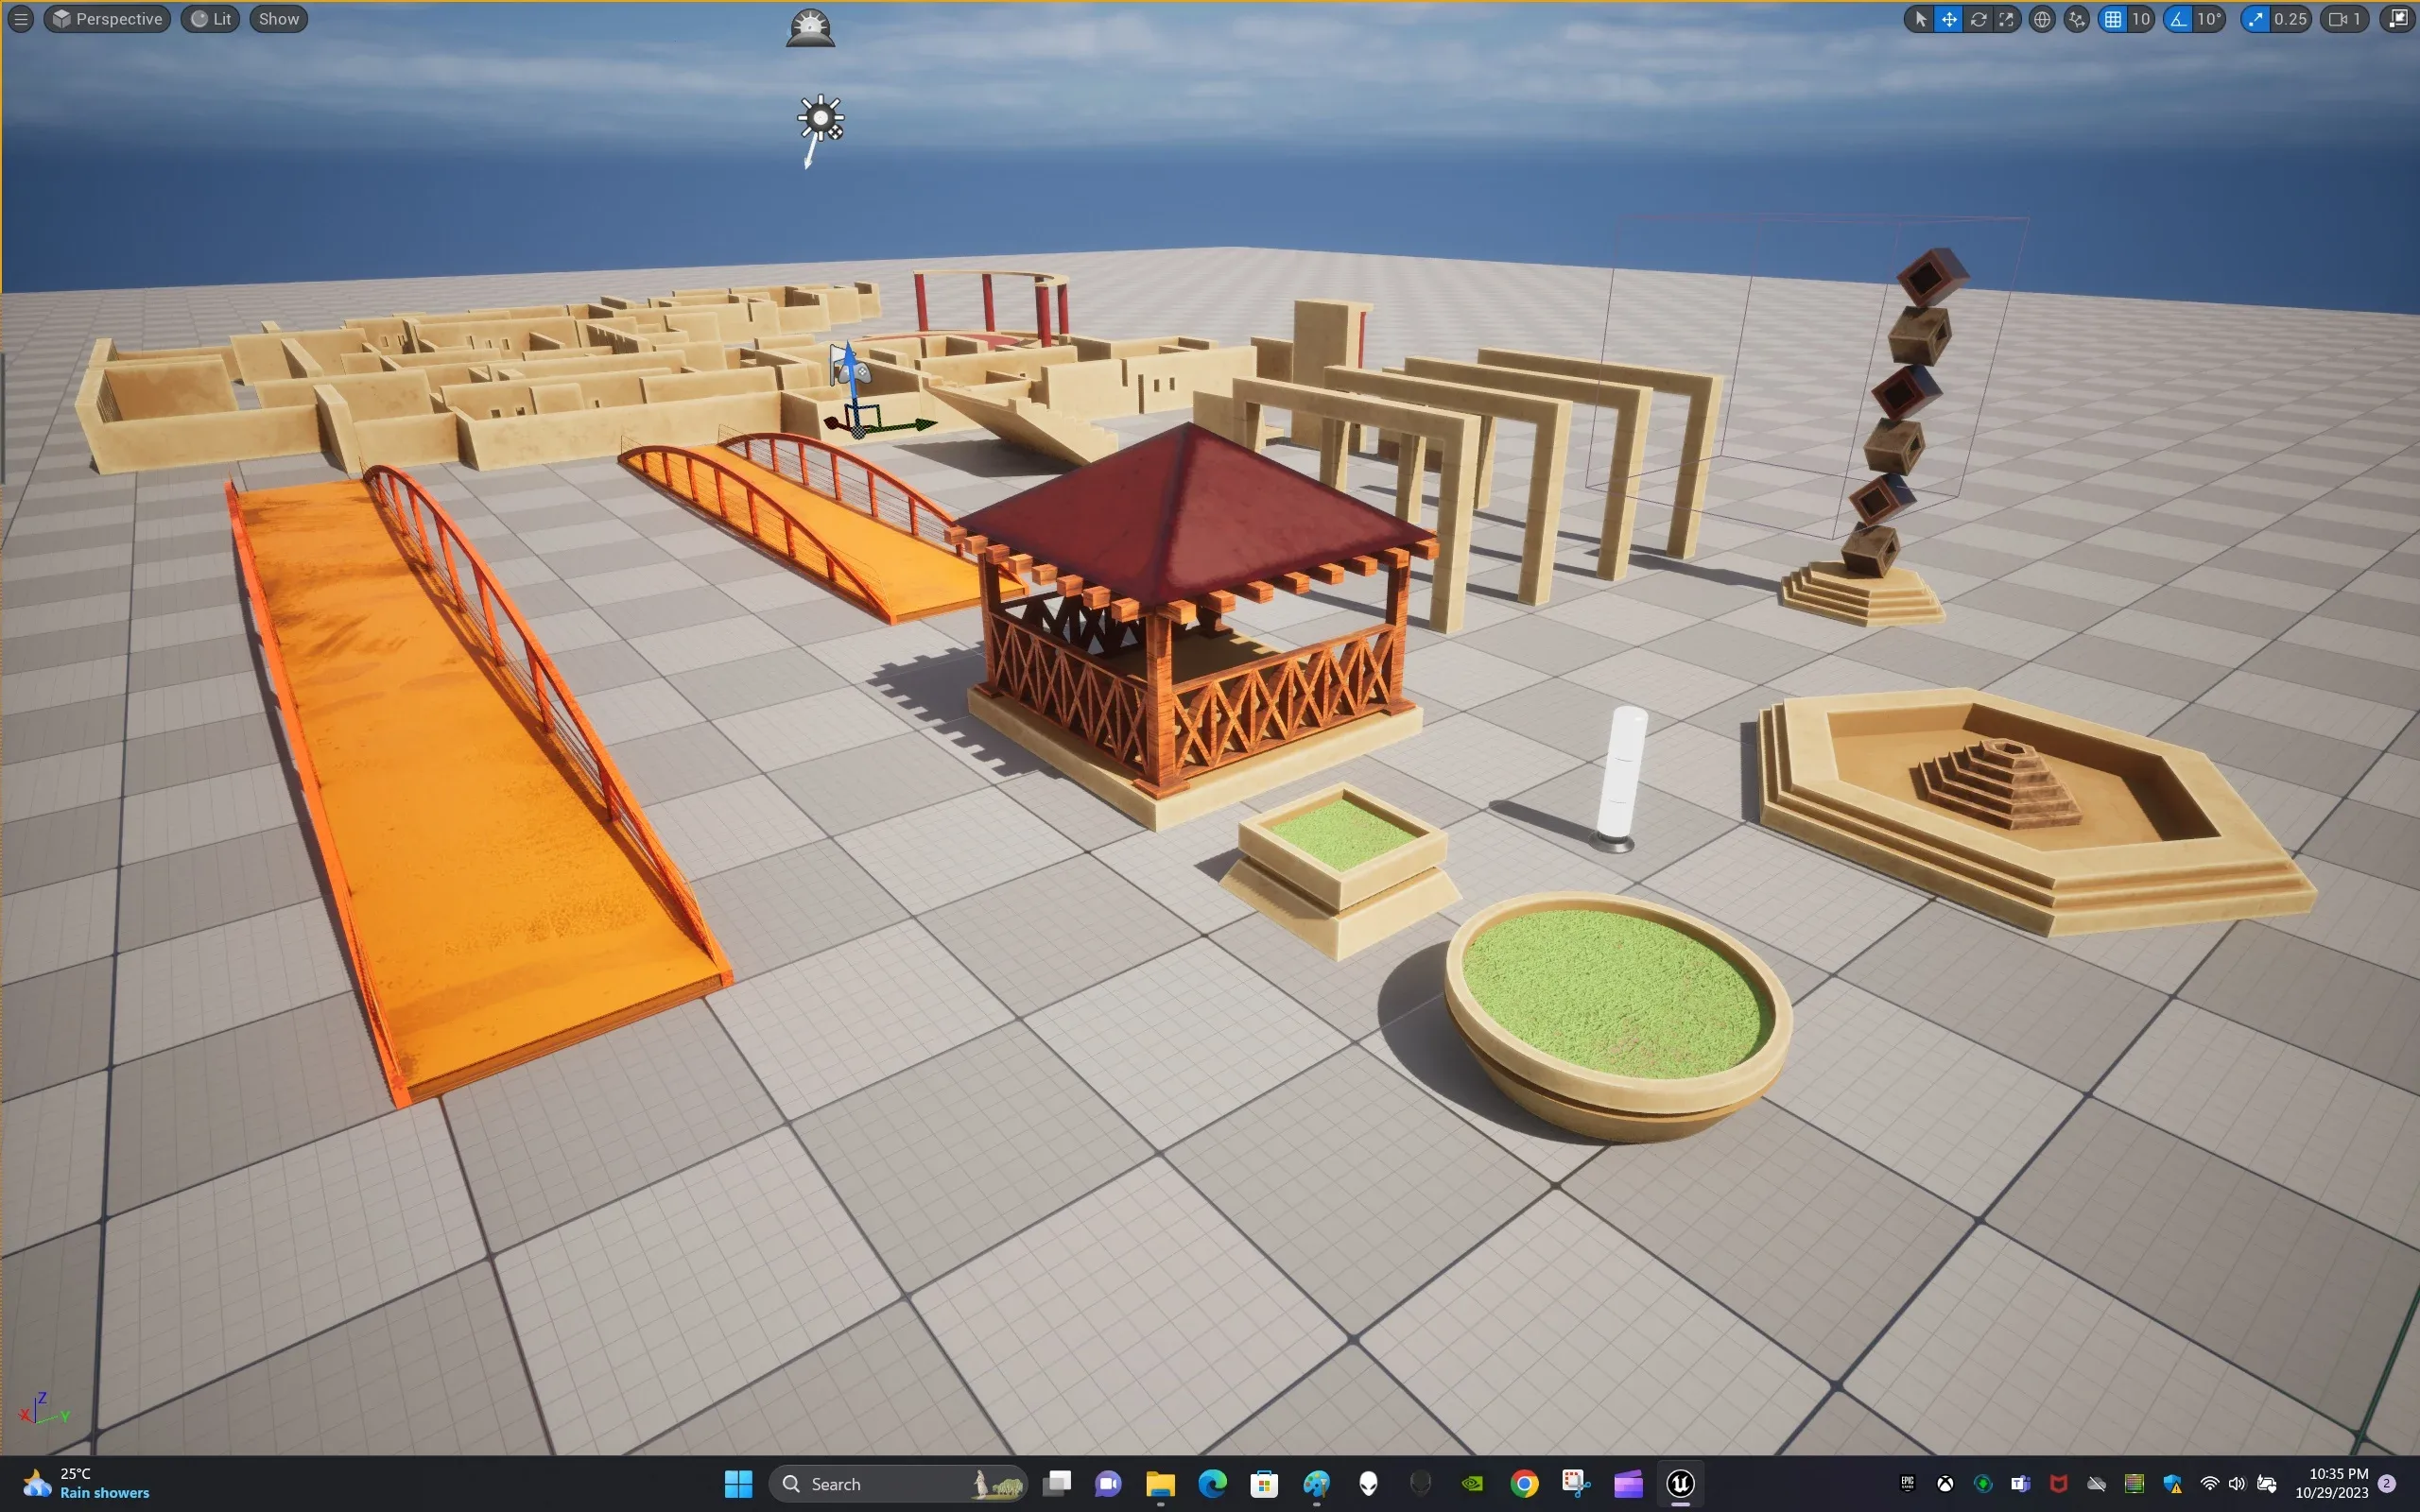Viewport: 2420px width, 1512px height.
Task: Switch to Unreal Engine taskbar icon
Action: tap(1680, 1484)
